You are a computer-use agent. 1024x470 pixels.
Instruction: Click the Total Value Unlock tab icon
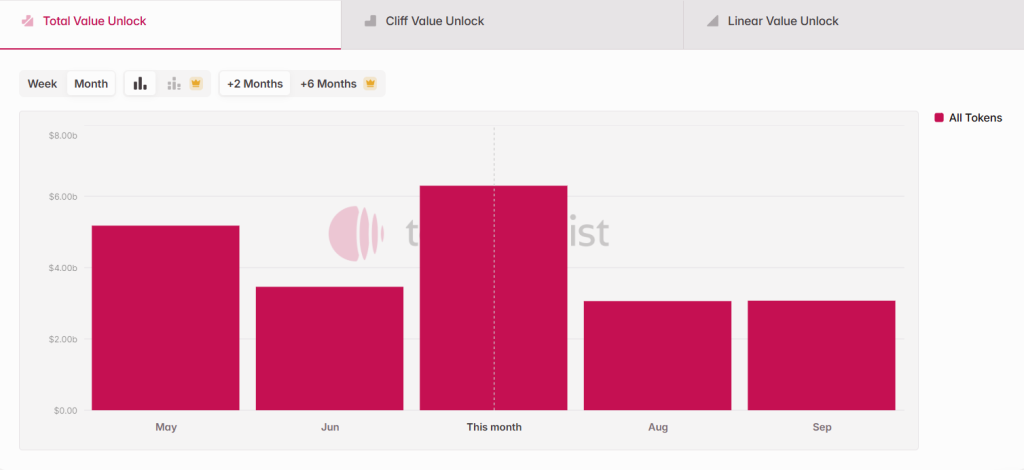click(x=28, y=21)
